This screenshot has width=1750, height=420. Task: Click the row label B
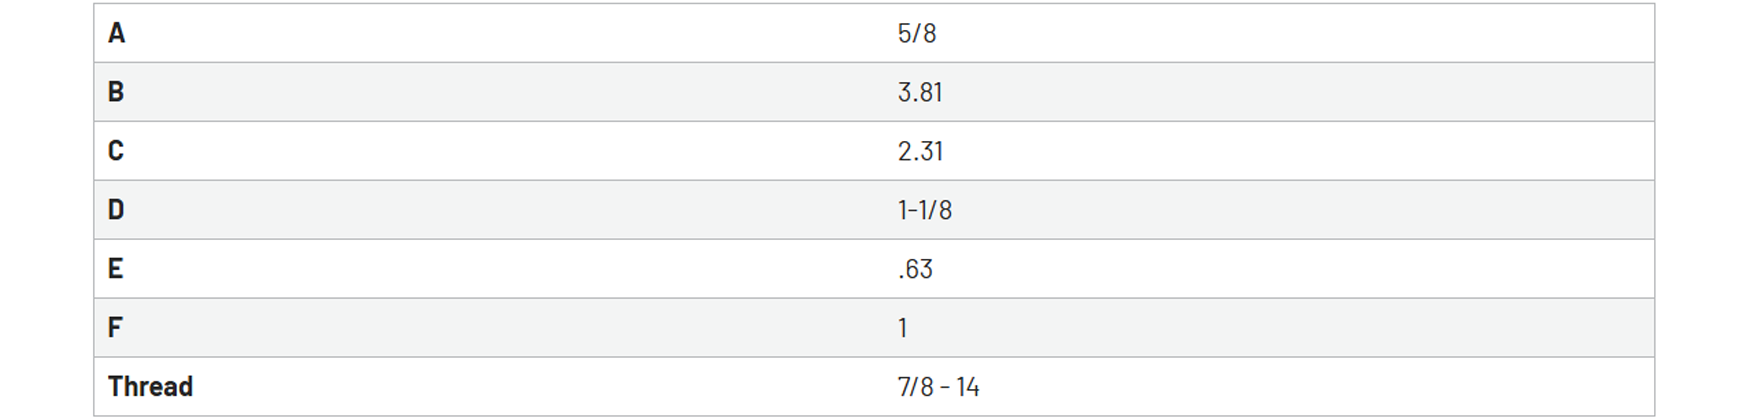point(116,92)
